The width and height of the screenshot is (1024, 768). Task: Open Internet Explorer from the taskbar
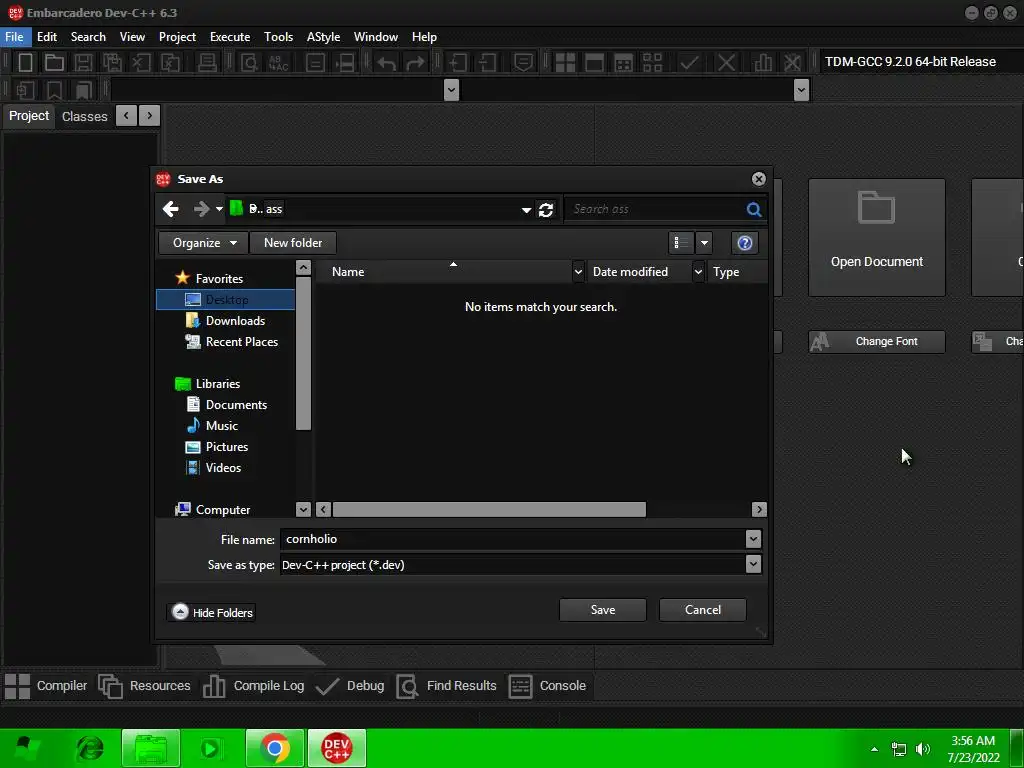(90, 748)
